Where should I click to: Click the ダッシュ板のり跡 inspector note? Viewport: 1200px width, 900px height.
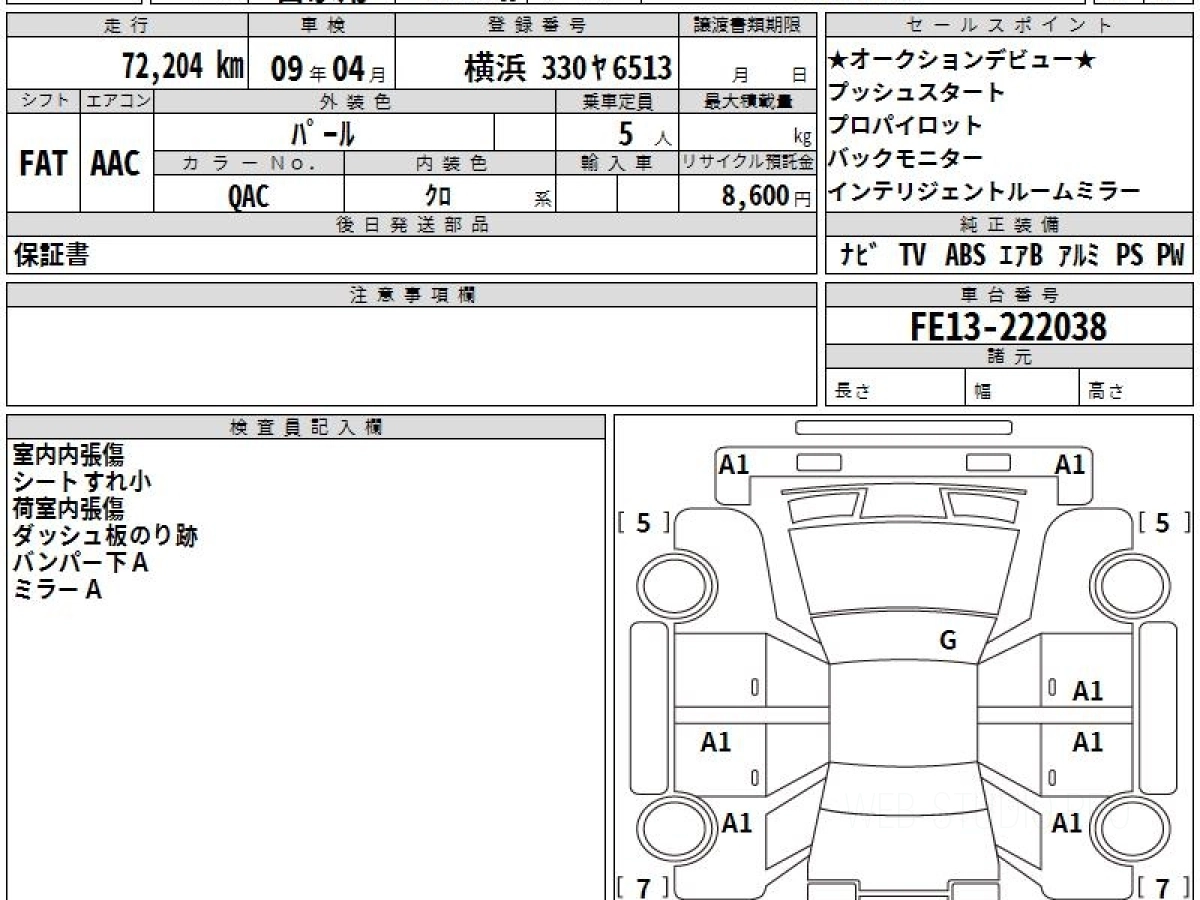tap(105, 536)
